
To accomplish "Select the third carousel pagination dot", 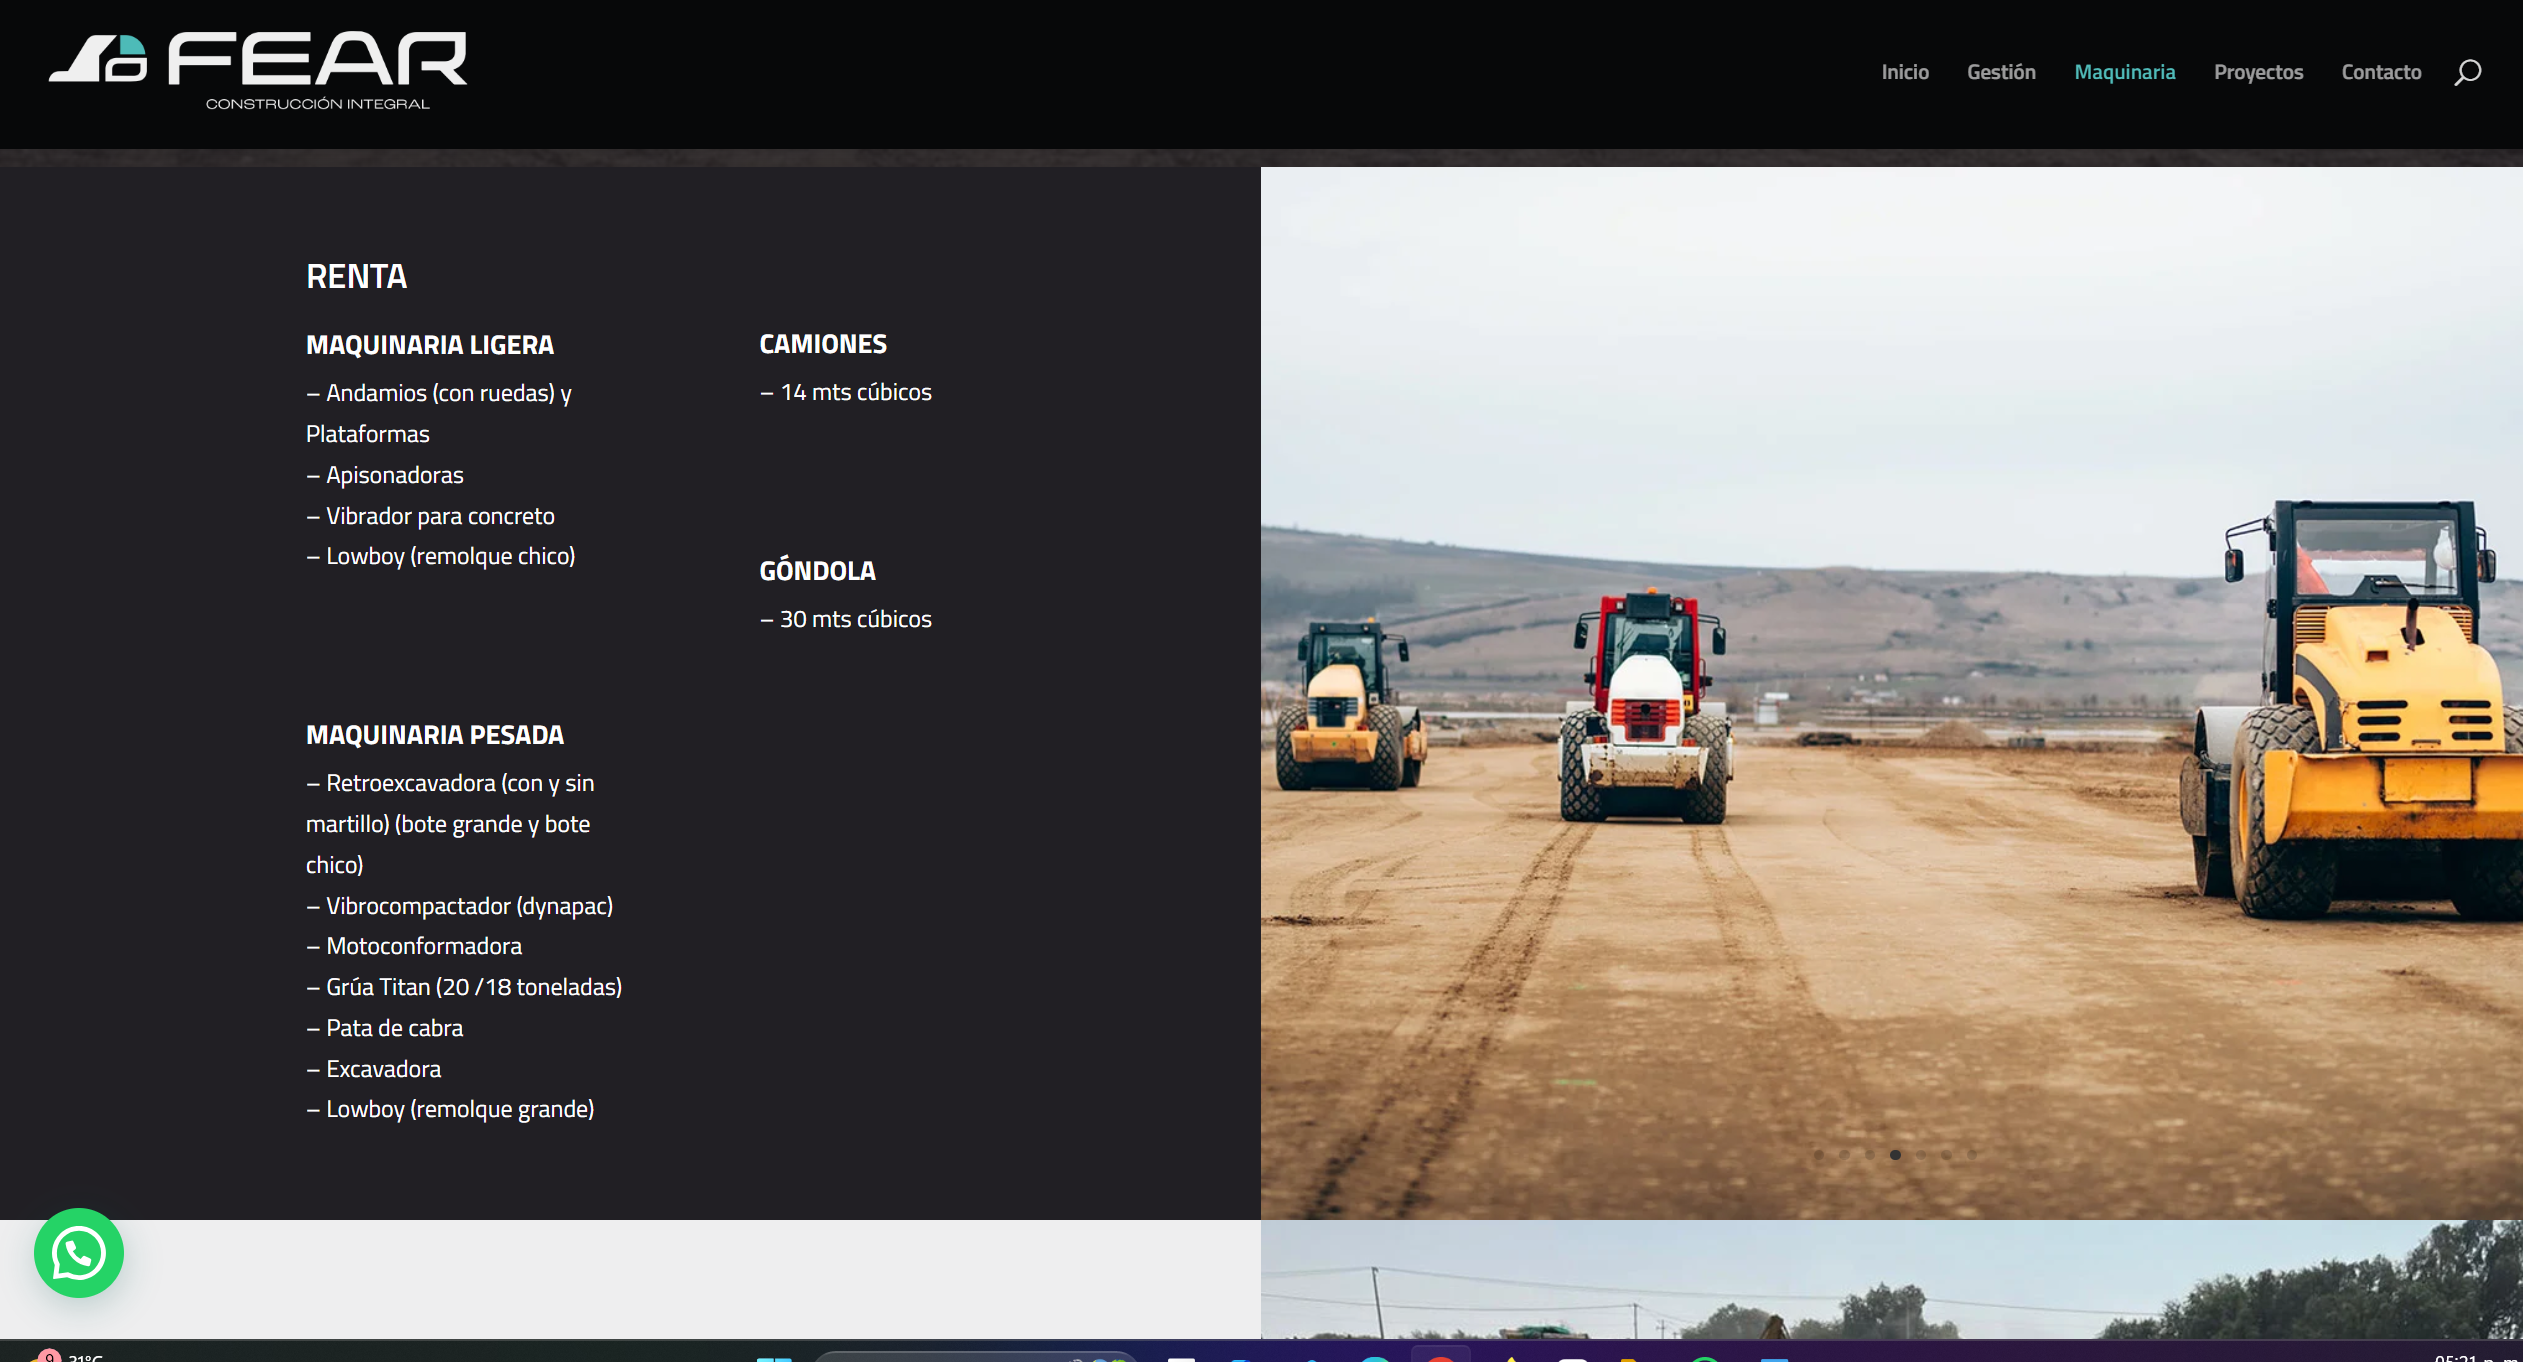I will point(1870,1154).
